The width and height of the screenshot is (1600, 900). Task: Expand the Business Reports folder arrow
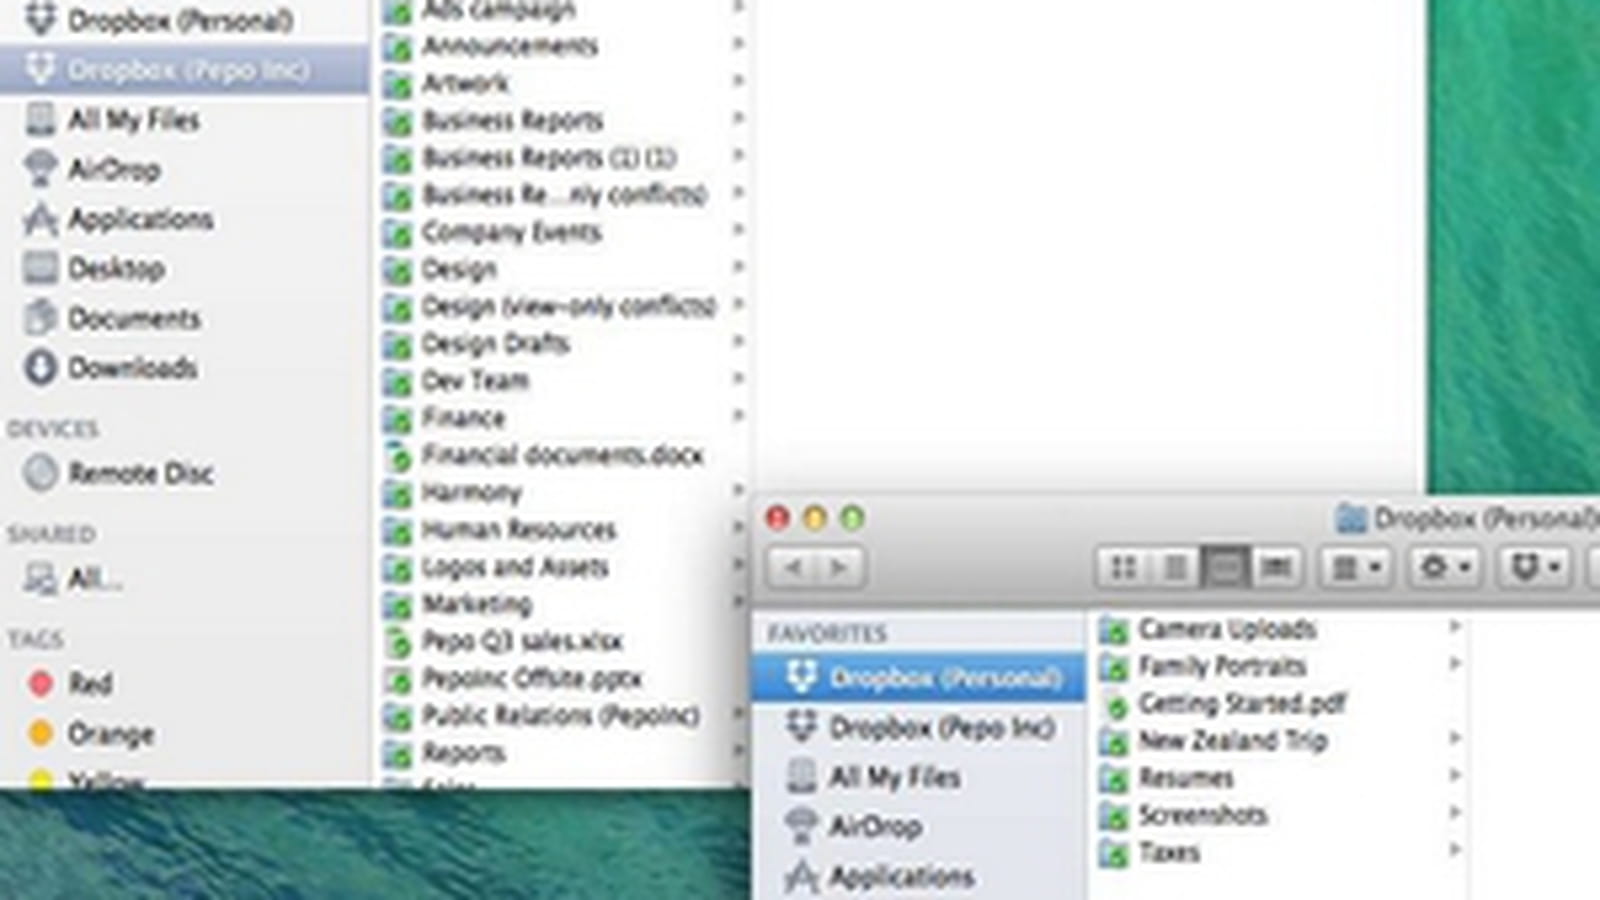739,118
